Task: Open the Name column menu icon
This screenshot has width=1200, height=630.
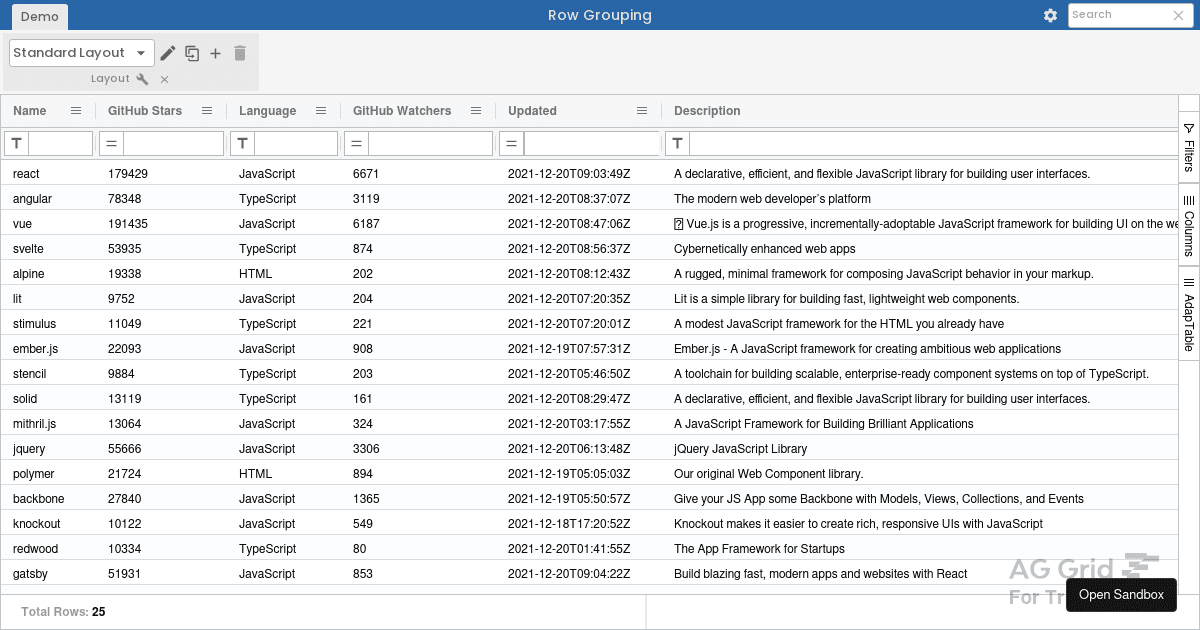Action: coord(76,111)
